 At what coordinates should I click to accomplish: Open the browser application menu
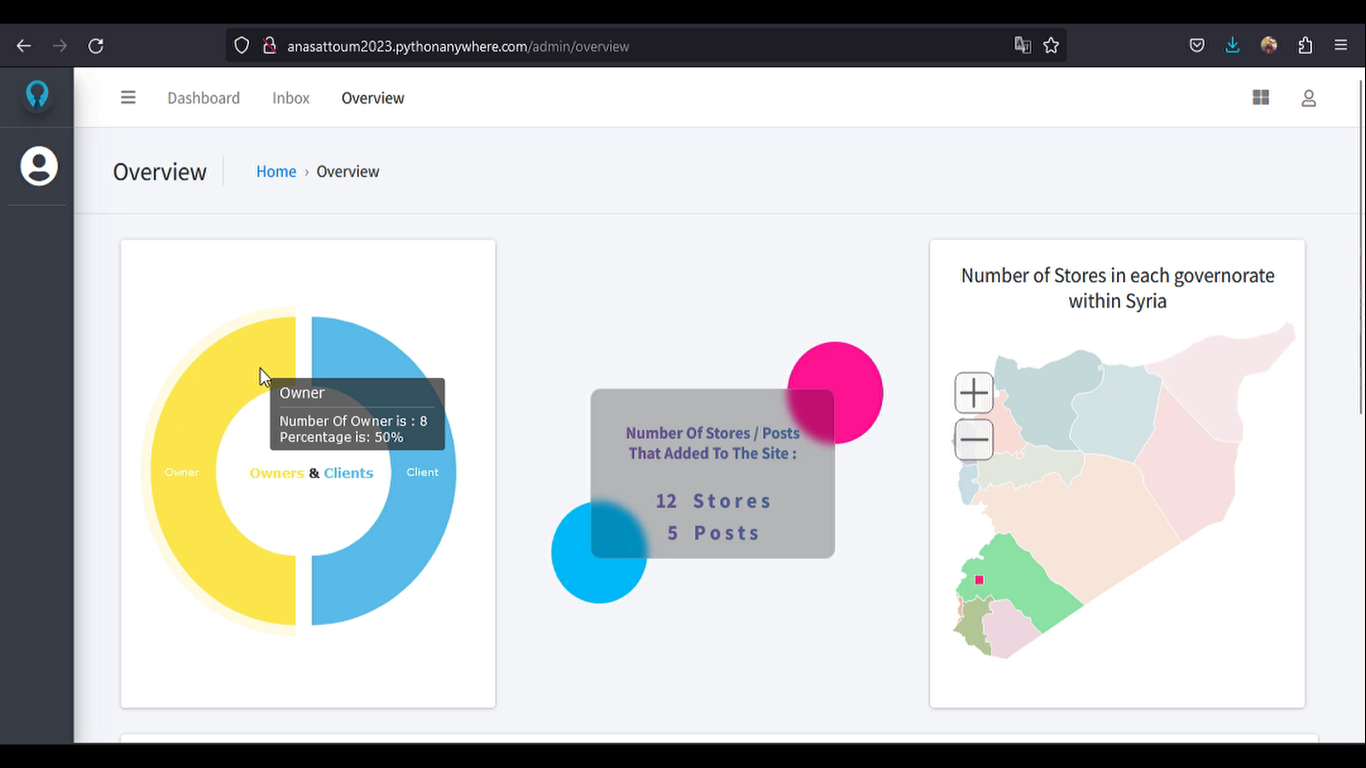[x=1341, y=46]
